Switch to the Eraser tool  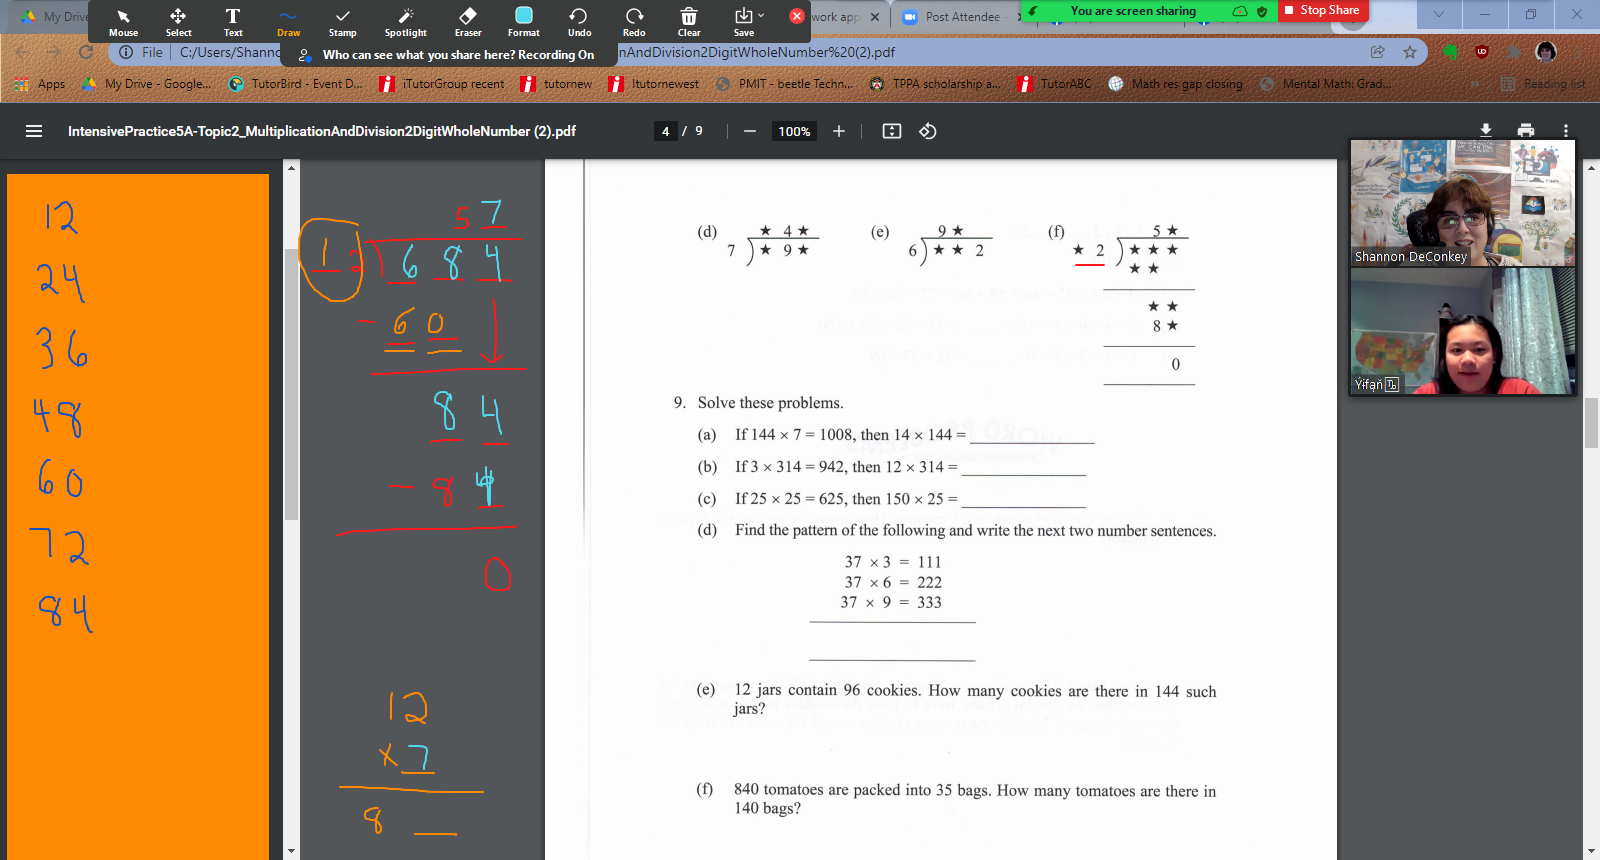pyautogui.click(x=468, y=22)
